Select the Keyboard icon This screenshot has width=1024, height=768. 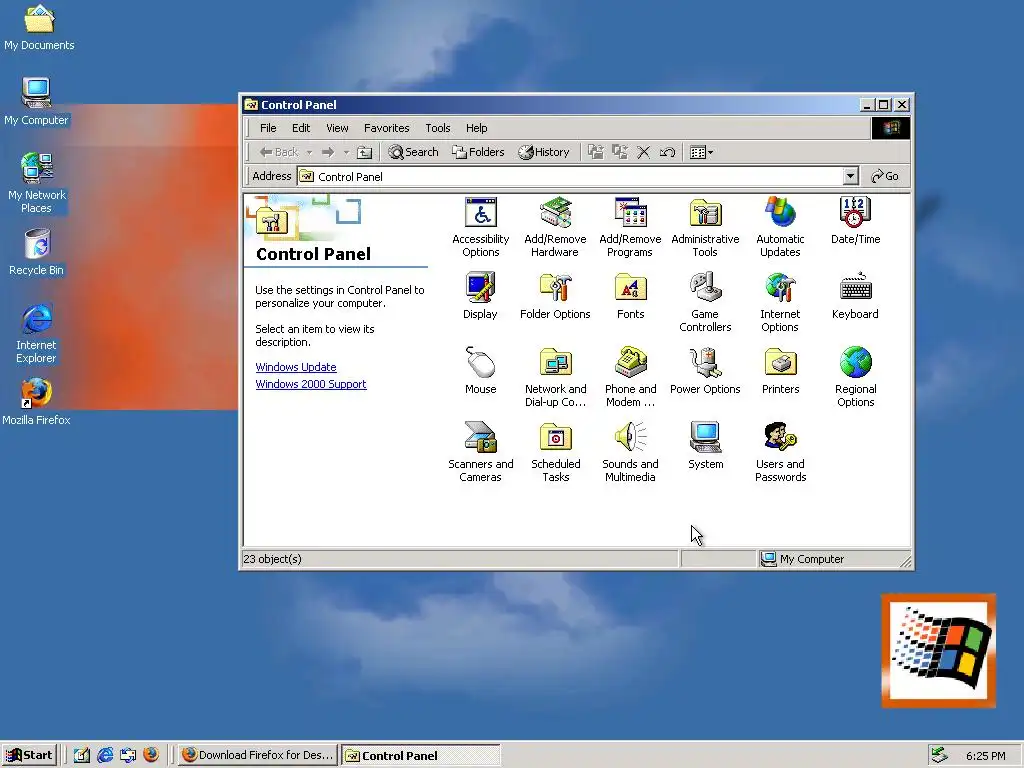click(x=856, y=296)
